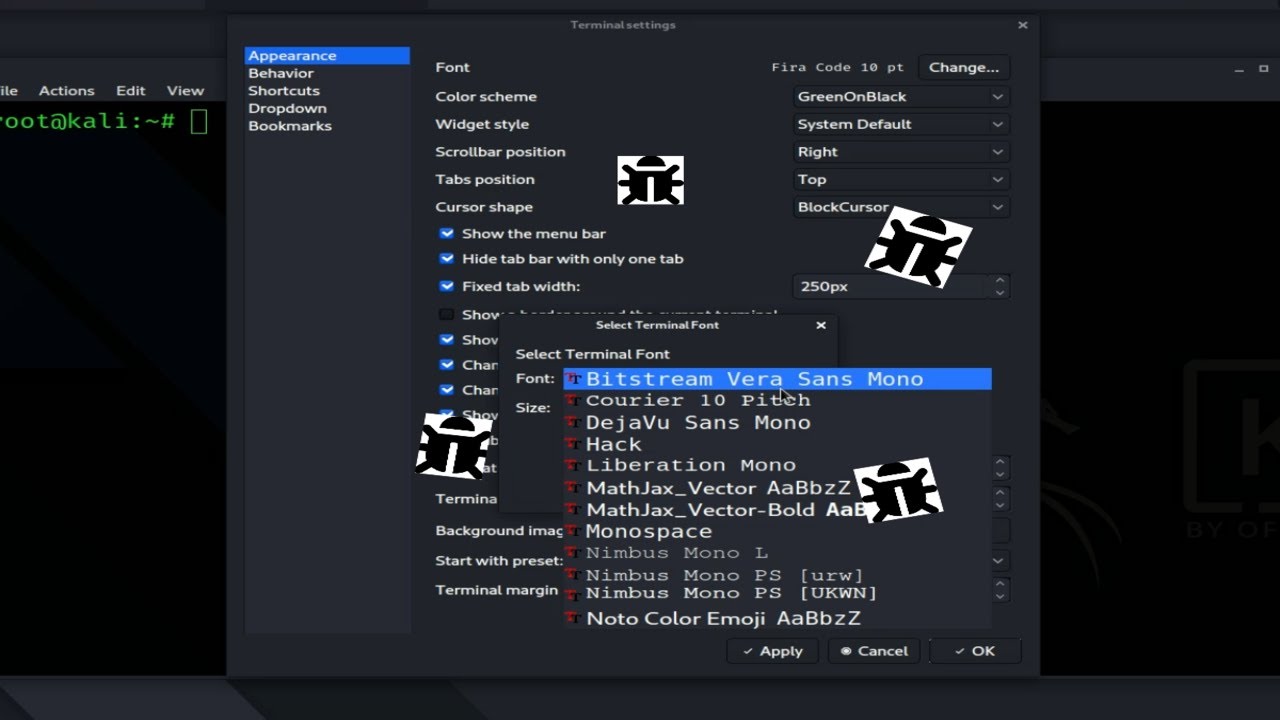This screenshot has width=1280, height=720.
Task: Click font type icon beside DejaVu Sans Mono
Action: point(574,422)
